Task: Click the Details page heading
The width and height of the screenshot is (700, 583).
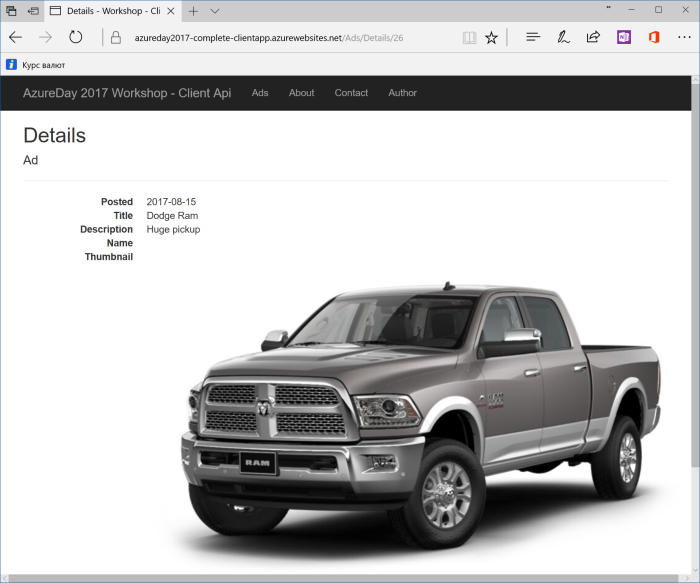Action: click(x=54, y=135)
